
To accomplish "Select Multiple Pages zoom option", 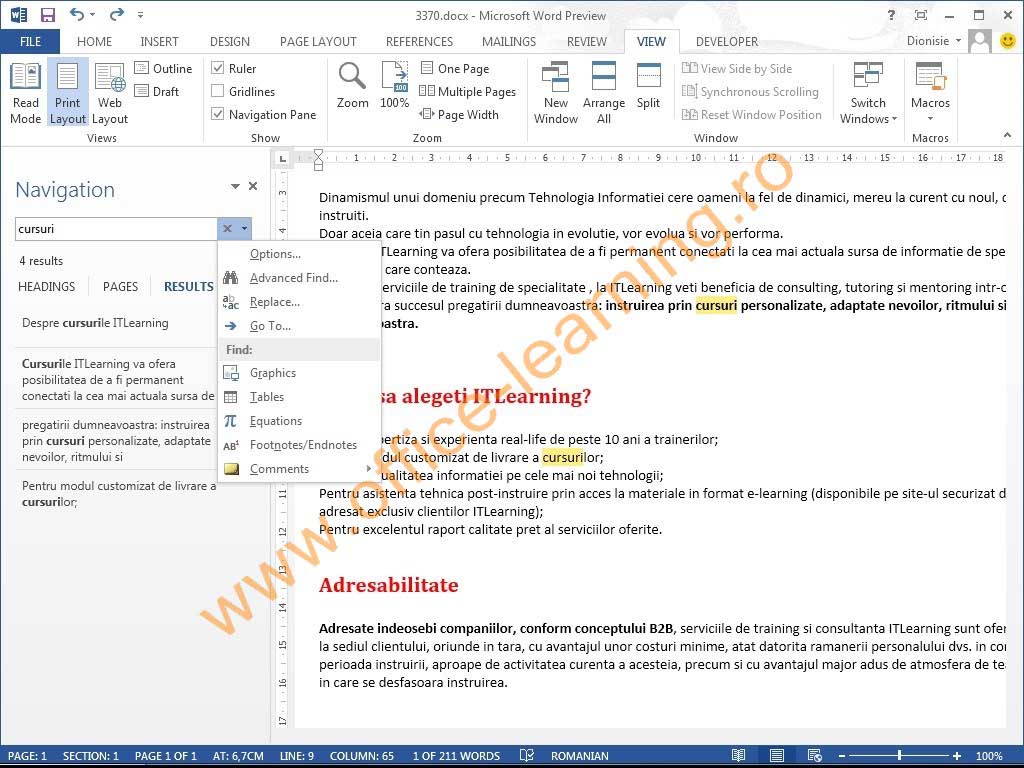I will tap(468, 91).
